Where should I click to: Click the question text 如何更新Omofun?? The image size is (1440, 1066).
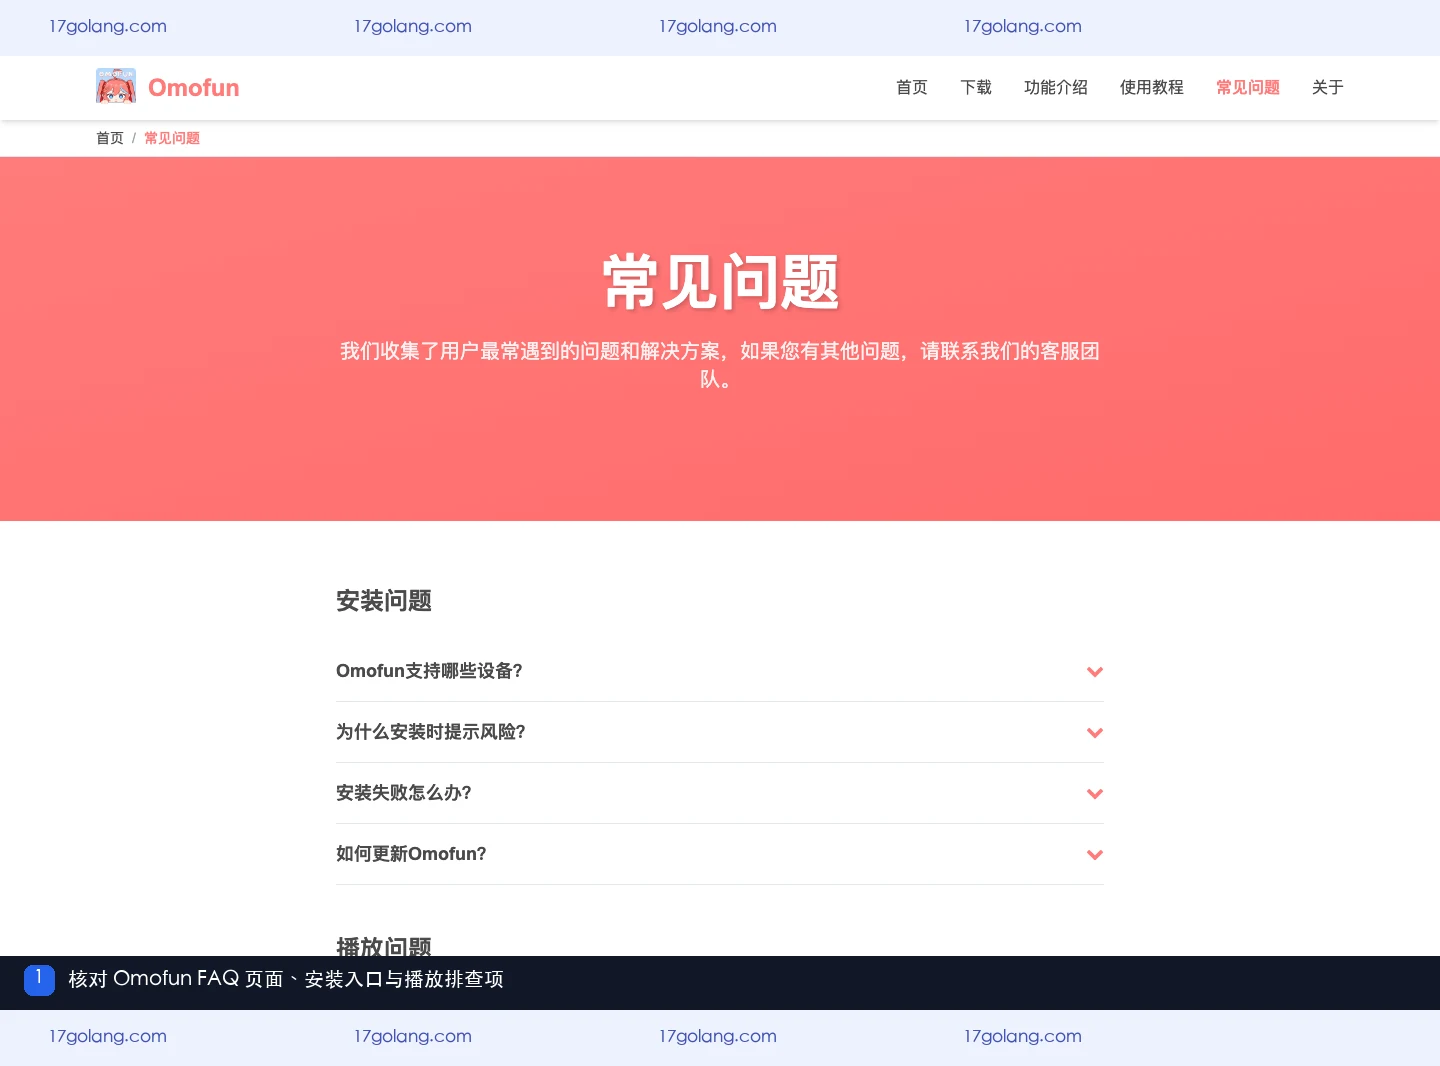[411, 854]
